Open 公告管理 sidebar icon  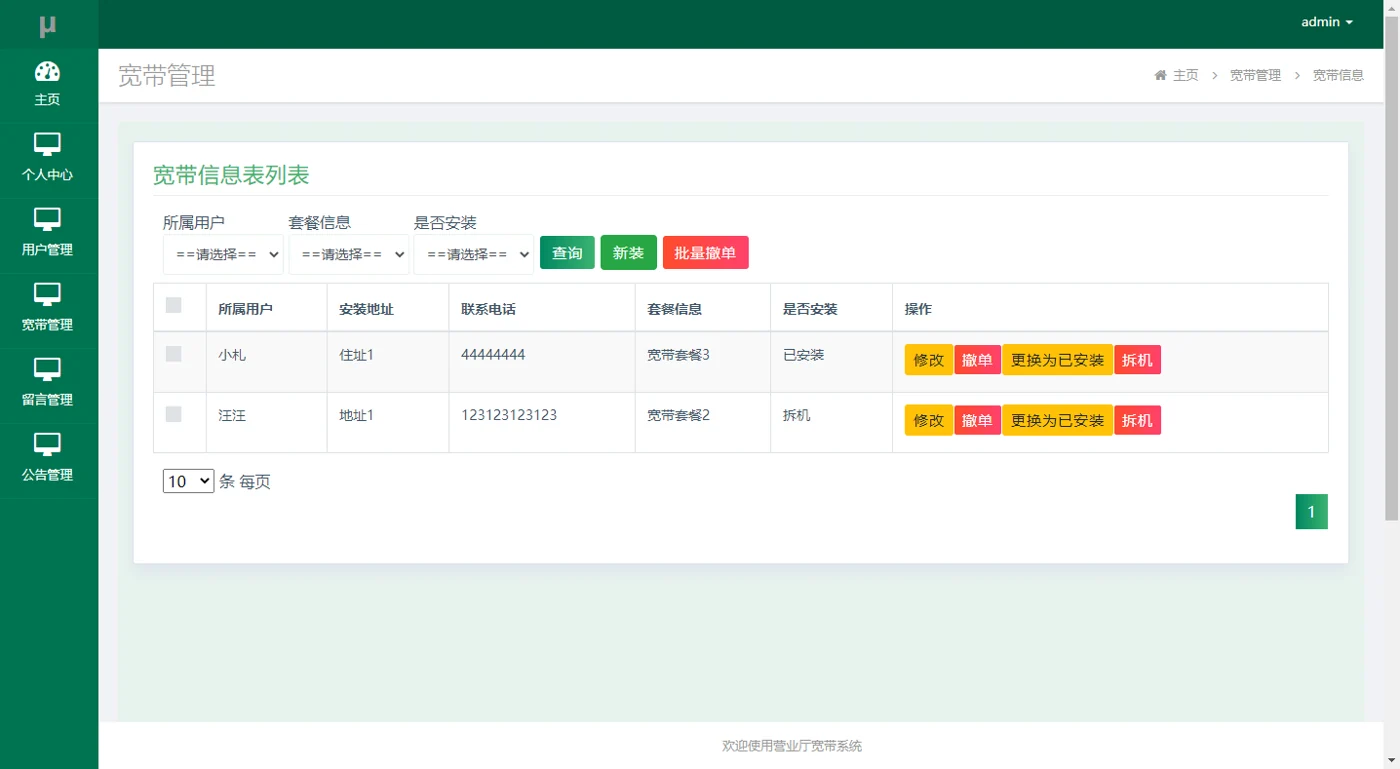47,445
